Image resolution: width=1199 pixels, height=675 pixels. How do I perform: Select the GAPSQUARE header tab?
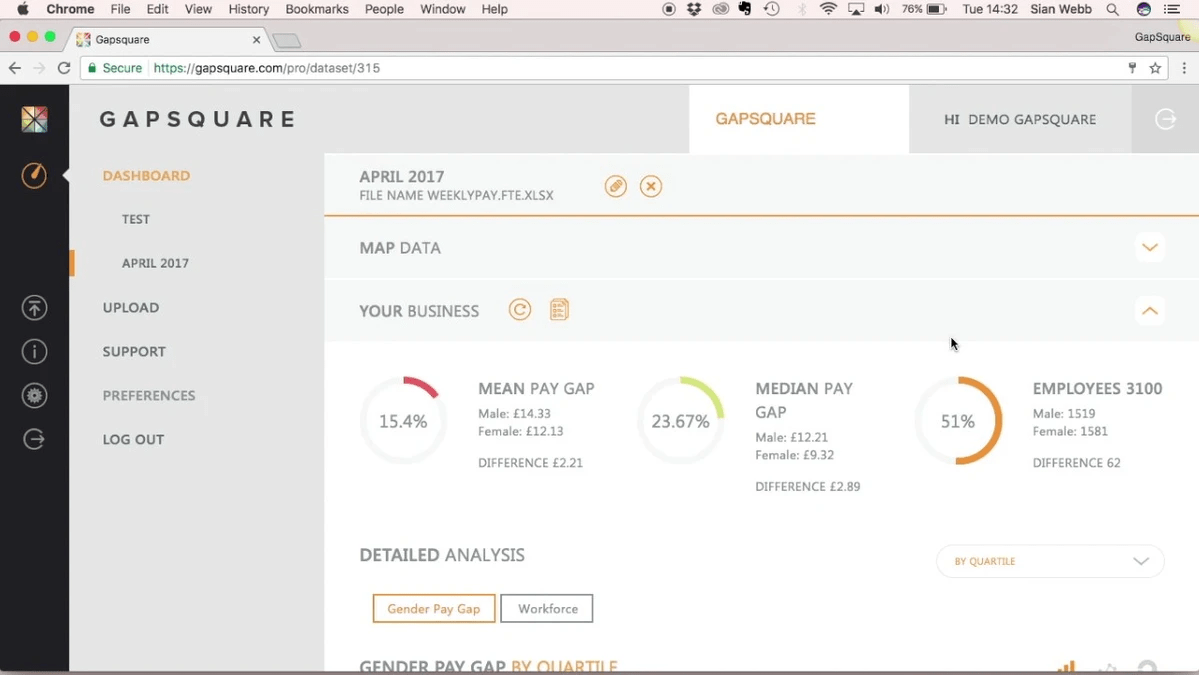pyautogui.click(x=766, y=119)
